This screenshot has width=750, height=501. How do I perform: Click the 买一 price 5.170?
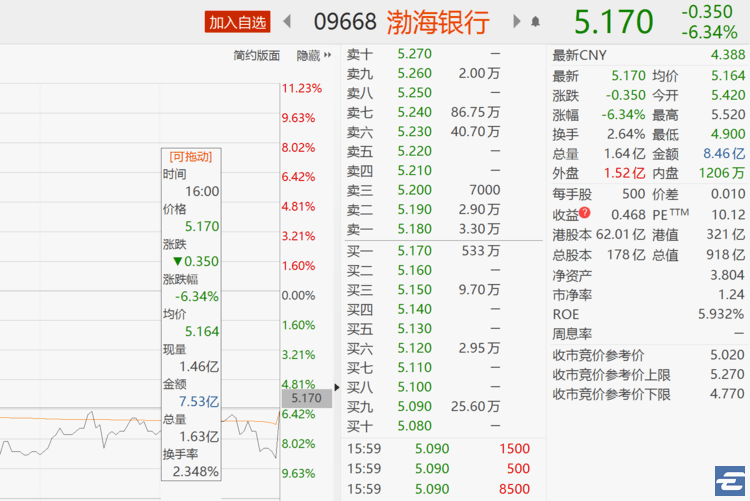pyautogui.click(x=414, y=251)
